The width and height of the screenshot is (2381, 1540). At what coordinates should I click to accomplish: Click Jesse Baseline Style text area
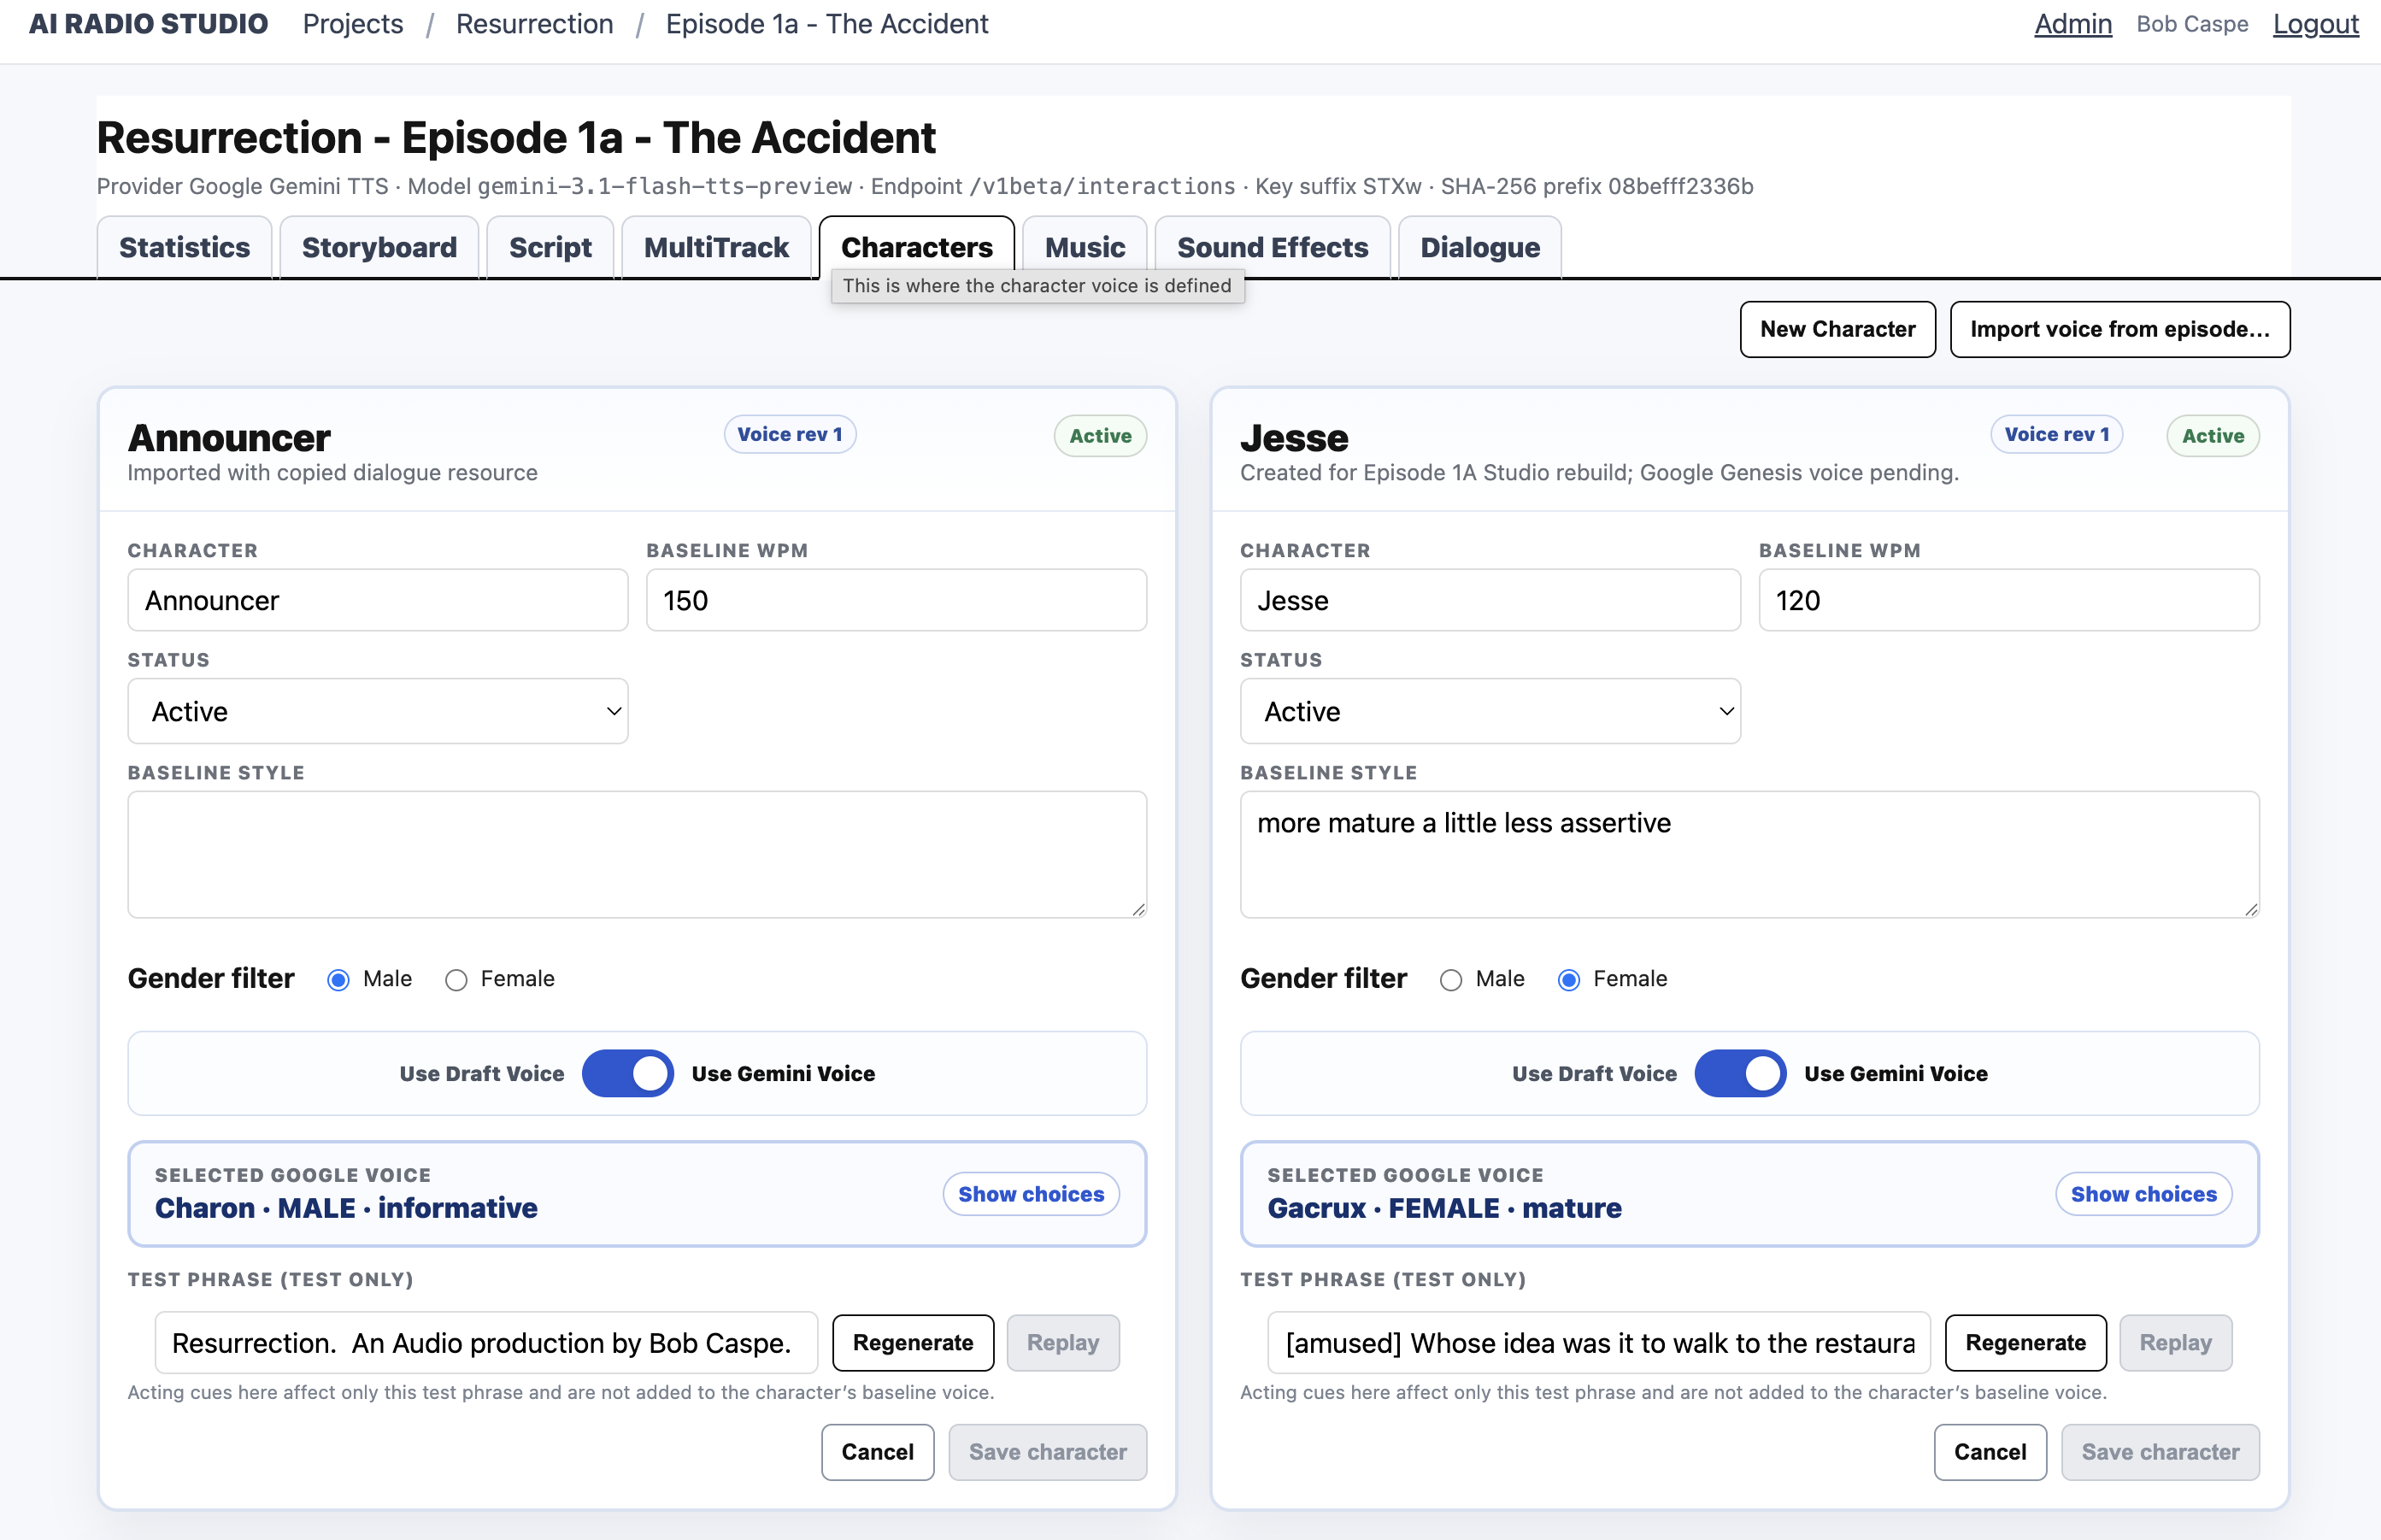coord(1749,854)
